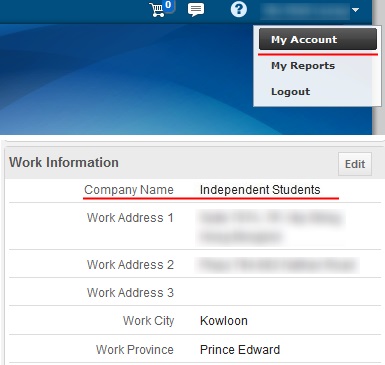Screen dimensions: 385x365
Task: Select the Work Information section heading
Action: [64, 162]
